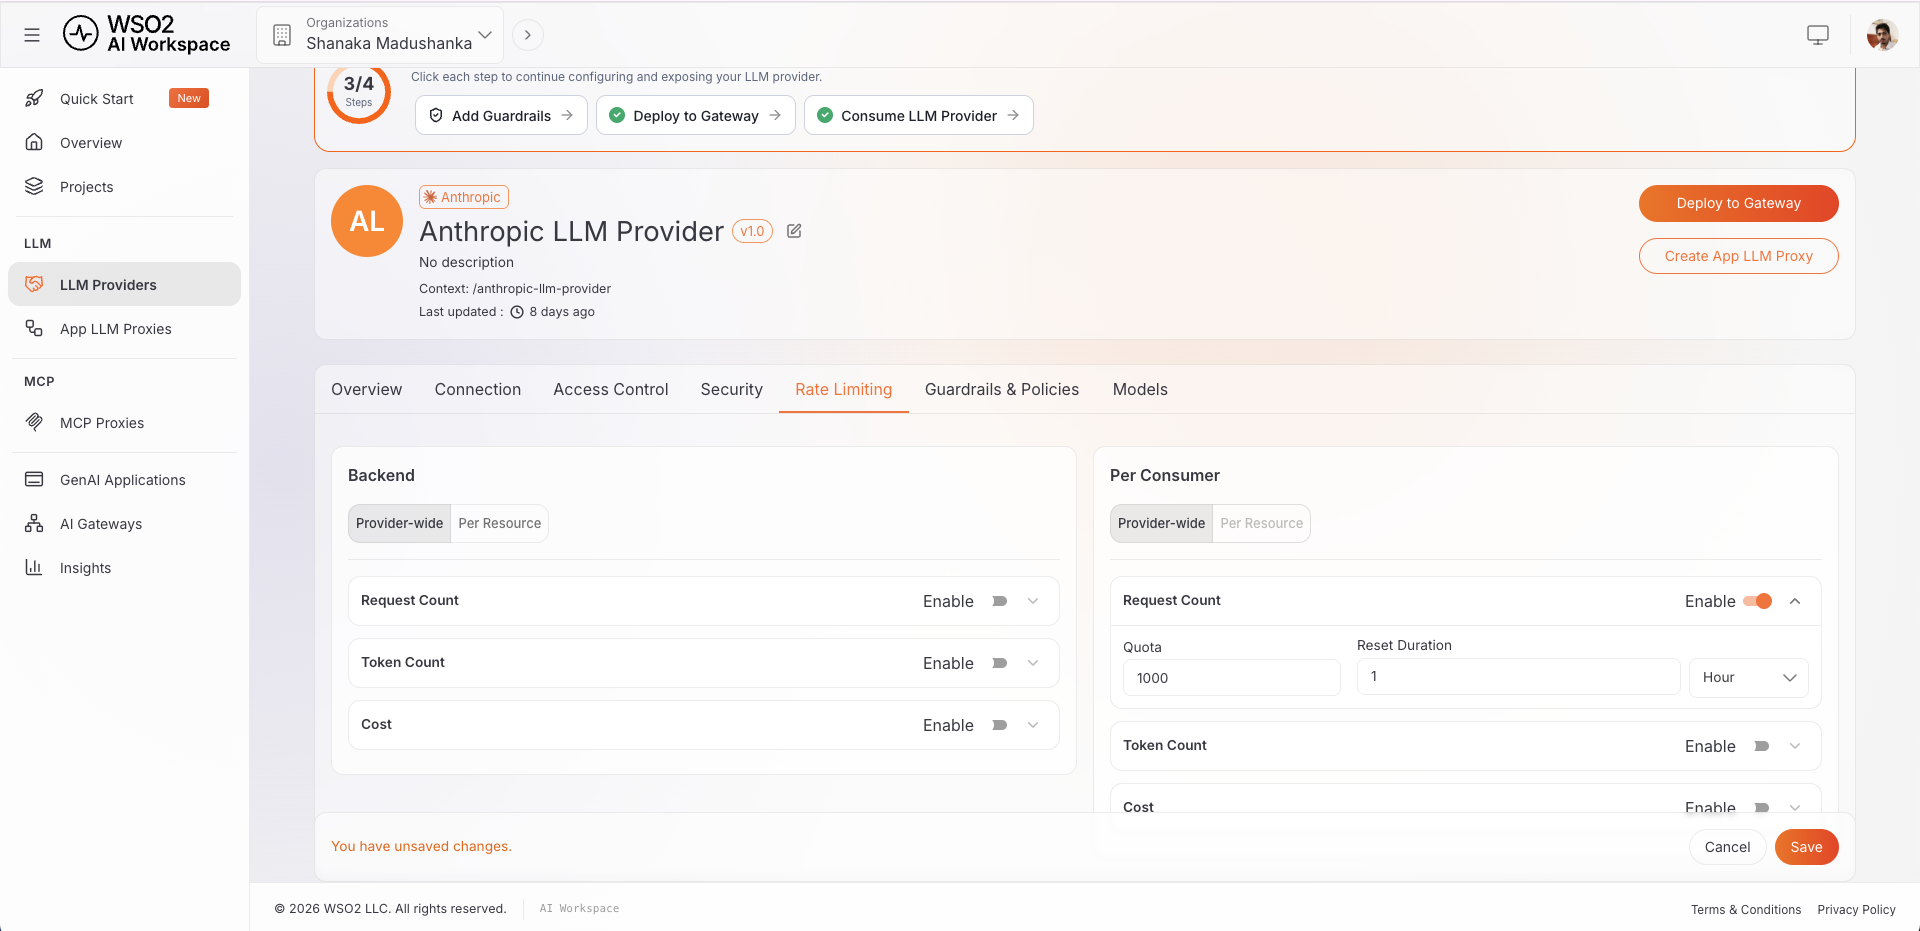
Task: Click the AL provider avatar
Action: [367, 221]
